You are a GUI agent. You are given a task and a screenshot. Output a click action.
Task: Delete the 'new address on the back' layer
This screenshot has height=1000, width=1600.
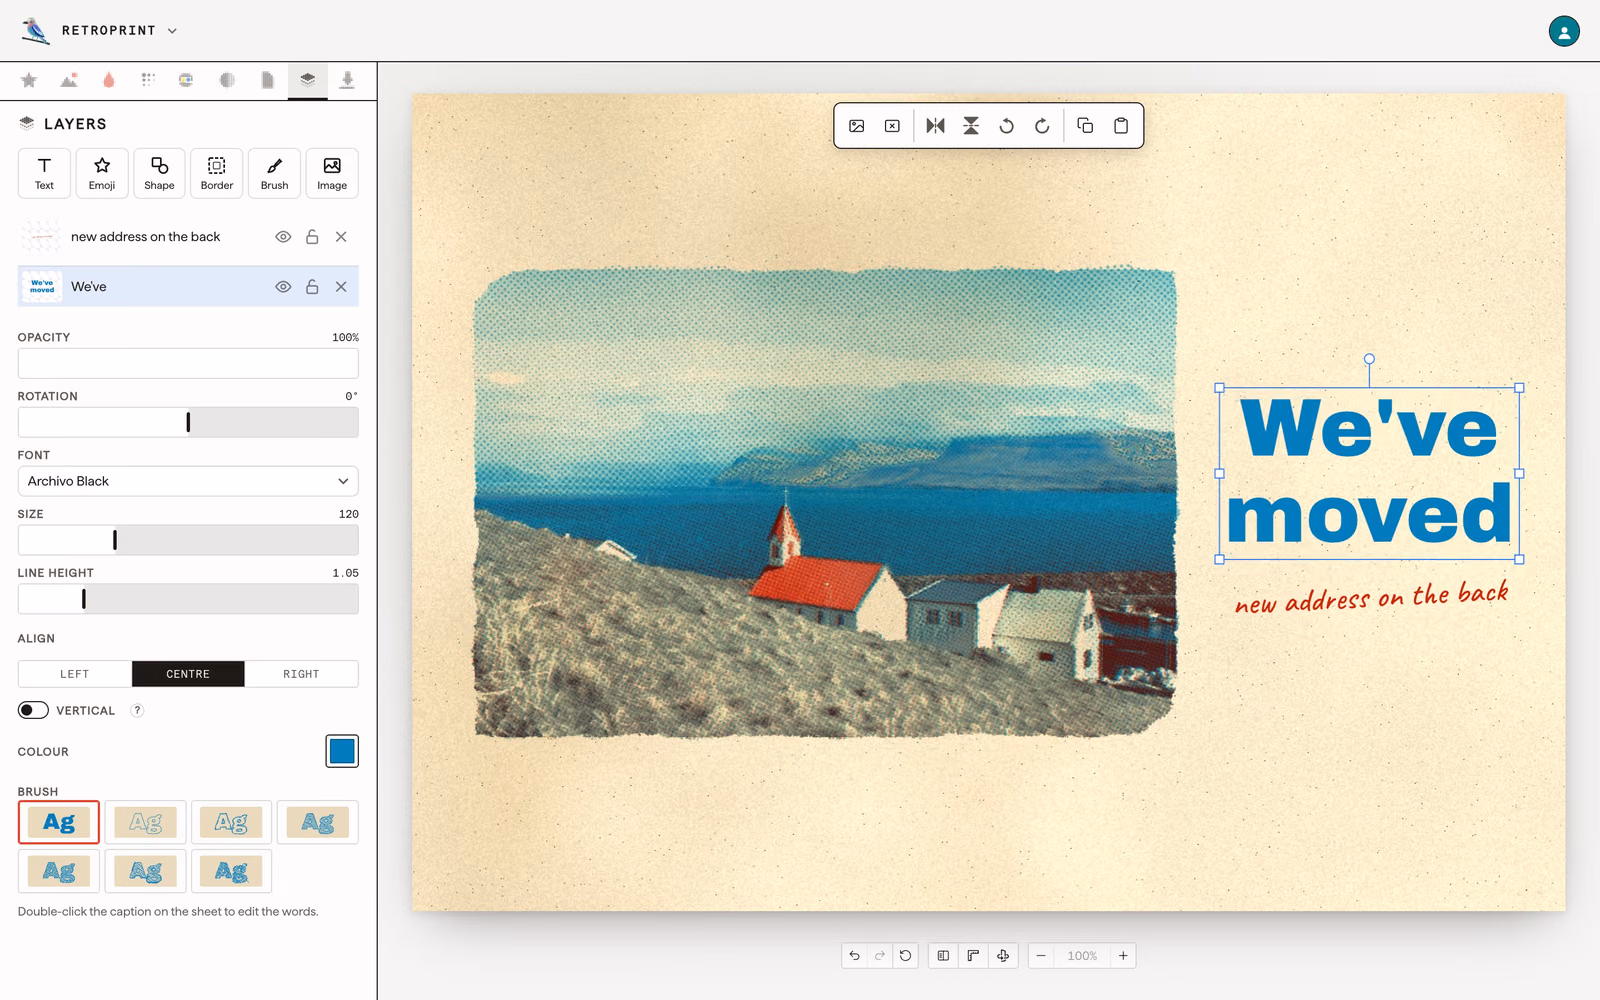(341, 237)
